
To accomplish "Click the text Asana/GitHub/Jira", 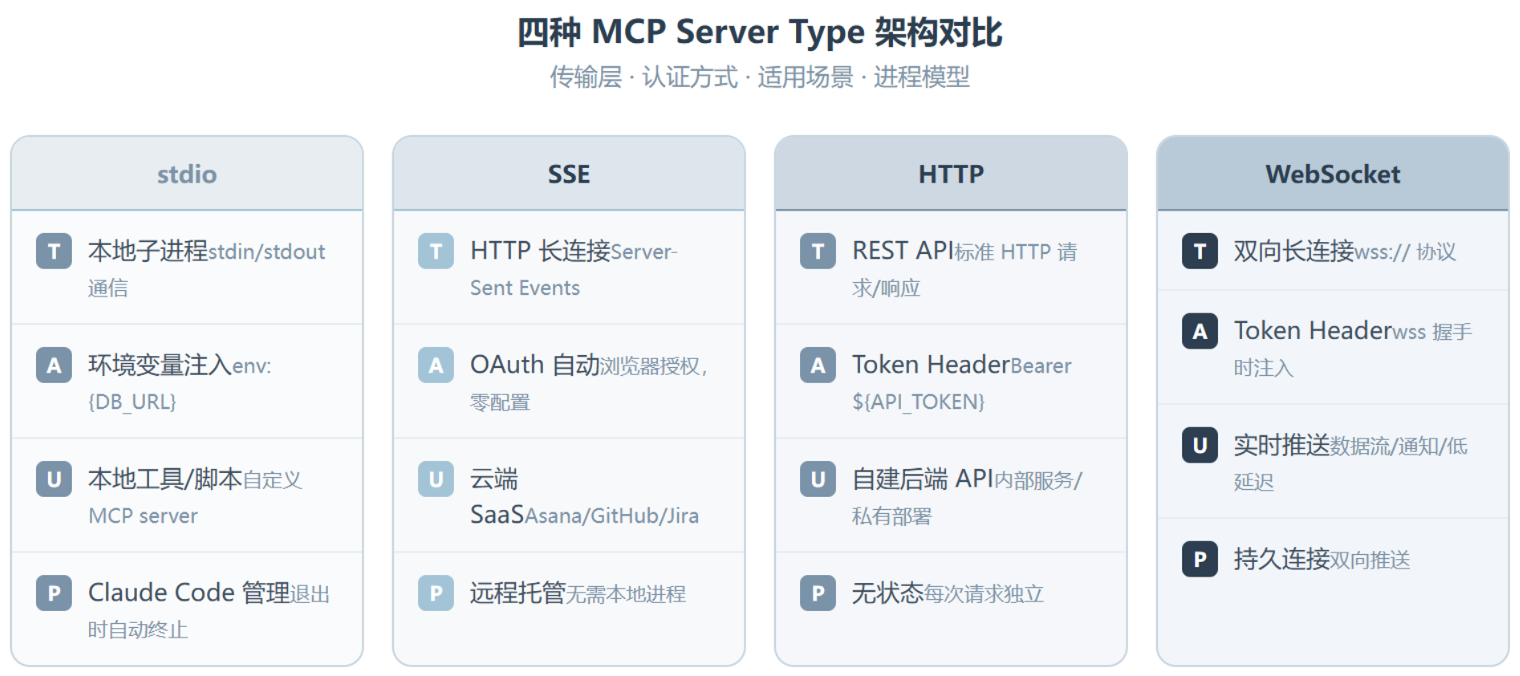I will 612,516.
